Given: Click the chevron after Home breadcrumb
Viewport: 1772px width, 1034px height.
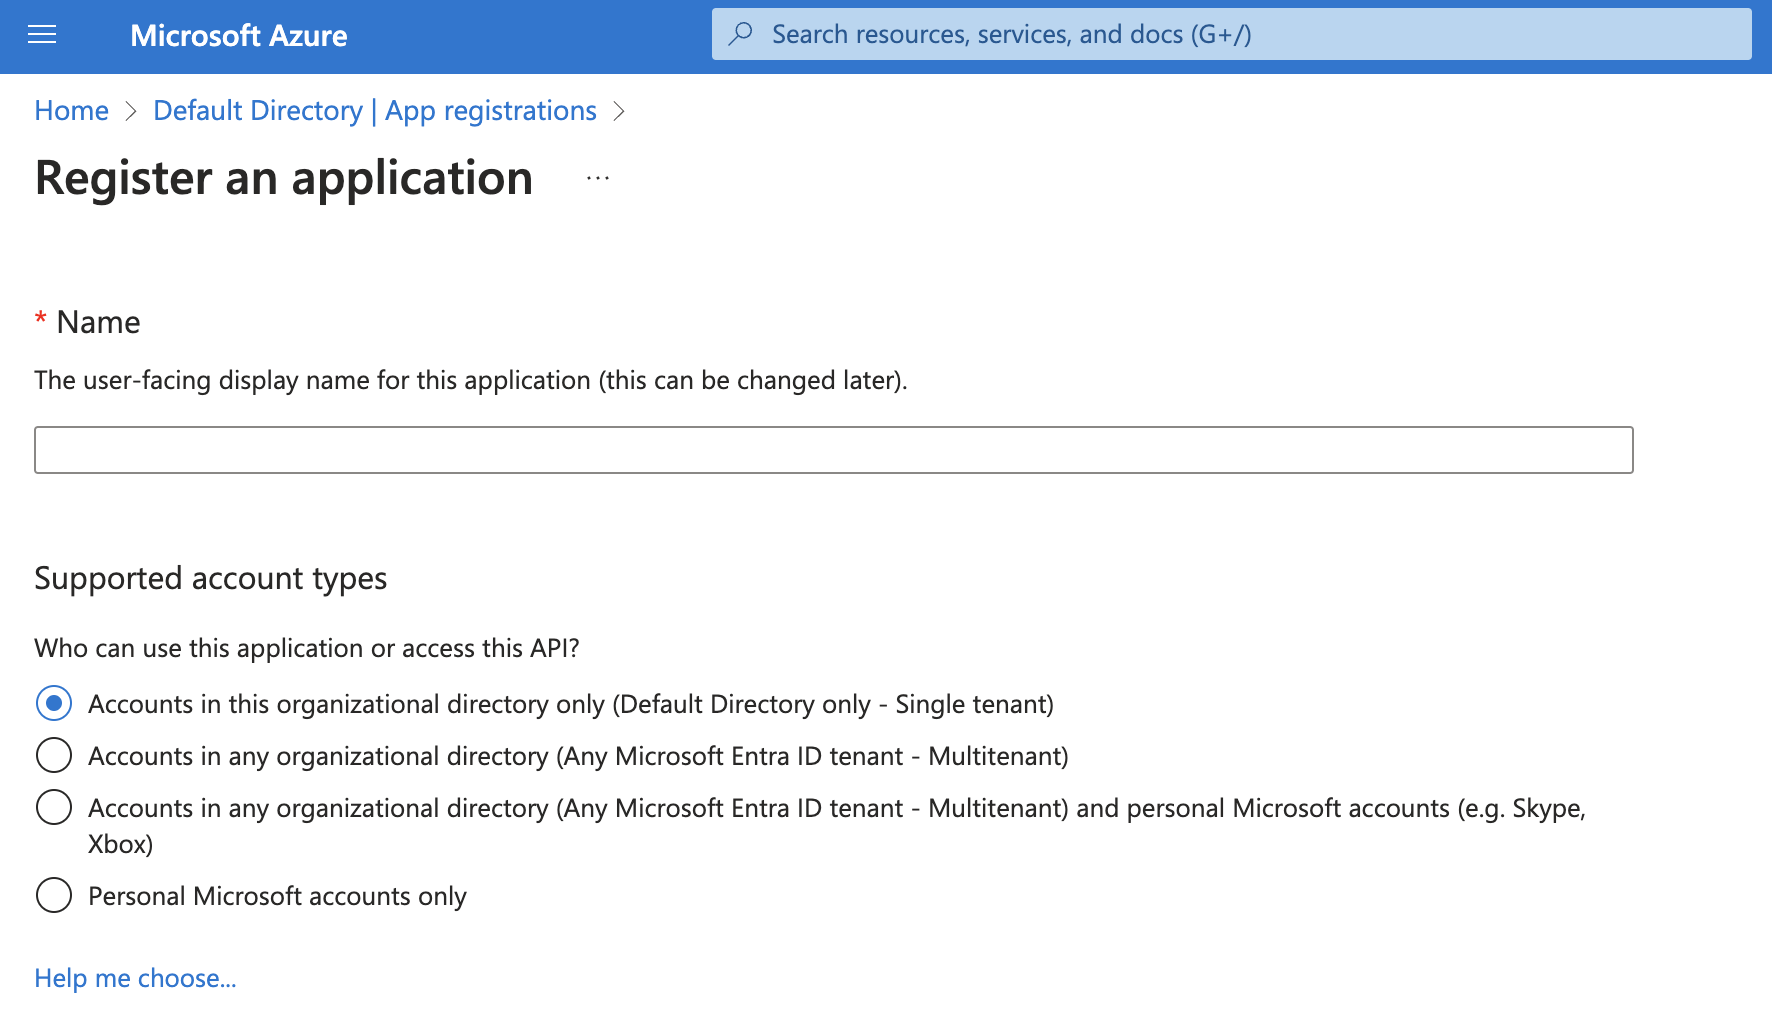Looking at the screenshot, I should 131,111.
